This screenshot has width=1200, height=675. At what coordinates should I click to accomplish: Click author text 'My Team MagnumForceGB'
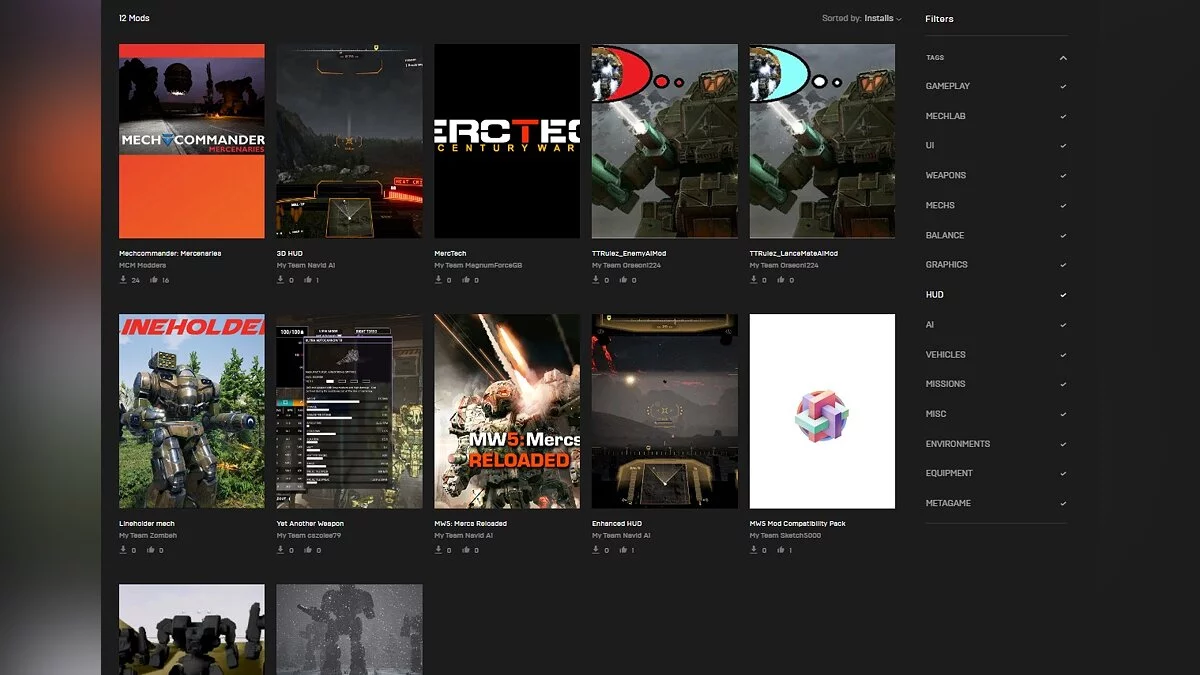(x=478, y=266)
